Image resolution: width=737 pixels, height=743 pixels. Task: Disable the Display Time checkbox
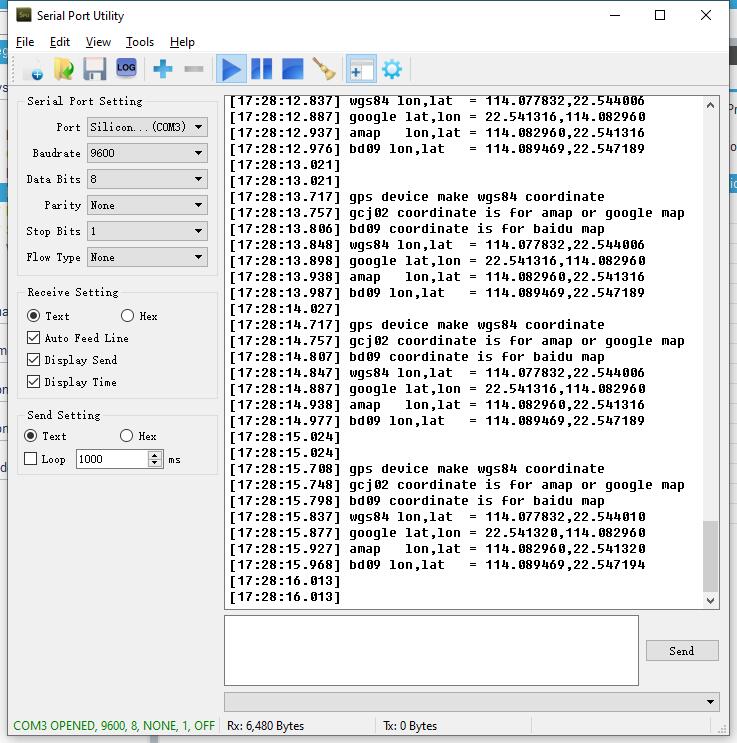pyautogui.click(x=34, y=382)
